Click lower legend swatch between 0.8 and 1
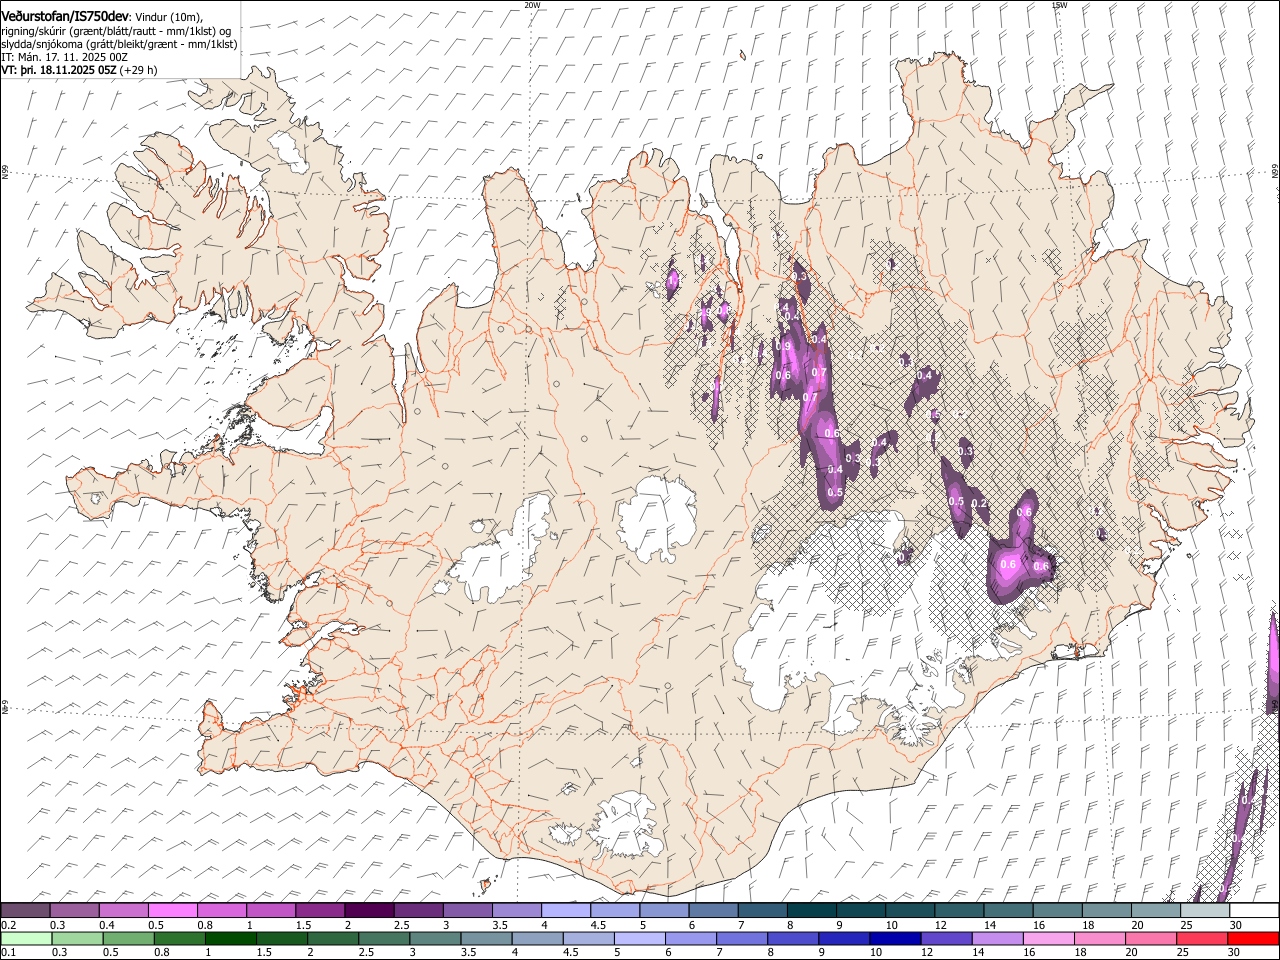The width and height of the screenshot is (1280, 960). tap(179, 939)
